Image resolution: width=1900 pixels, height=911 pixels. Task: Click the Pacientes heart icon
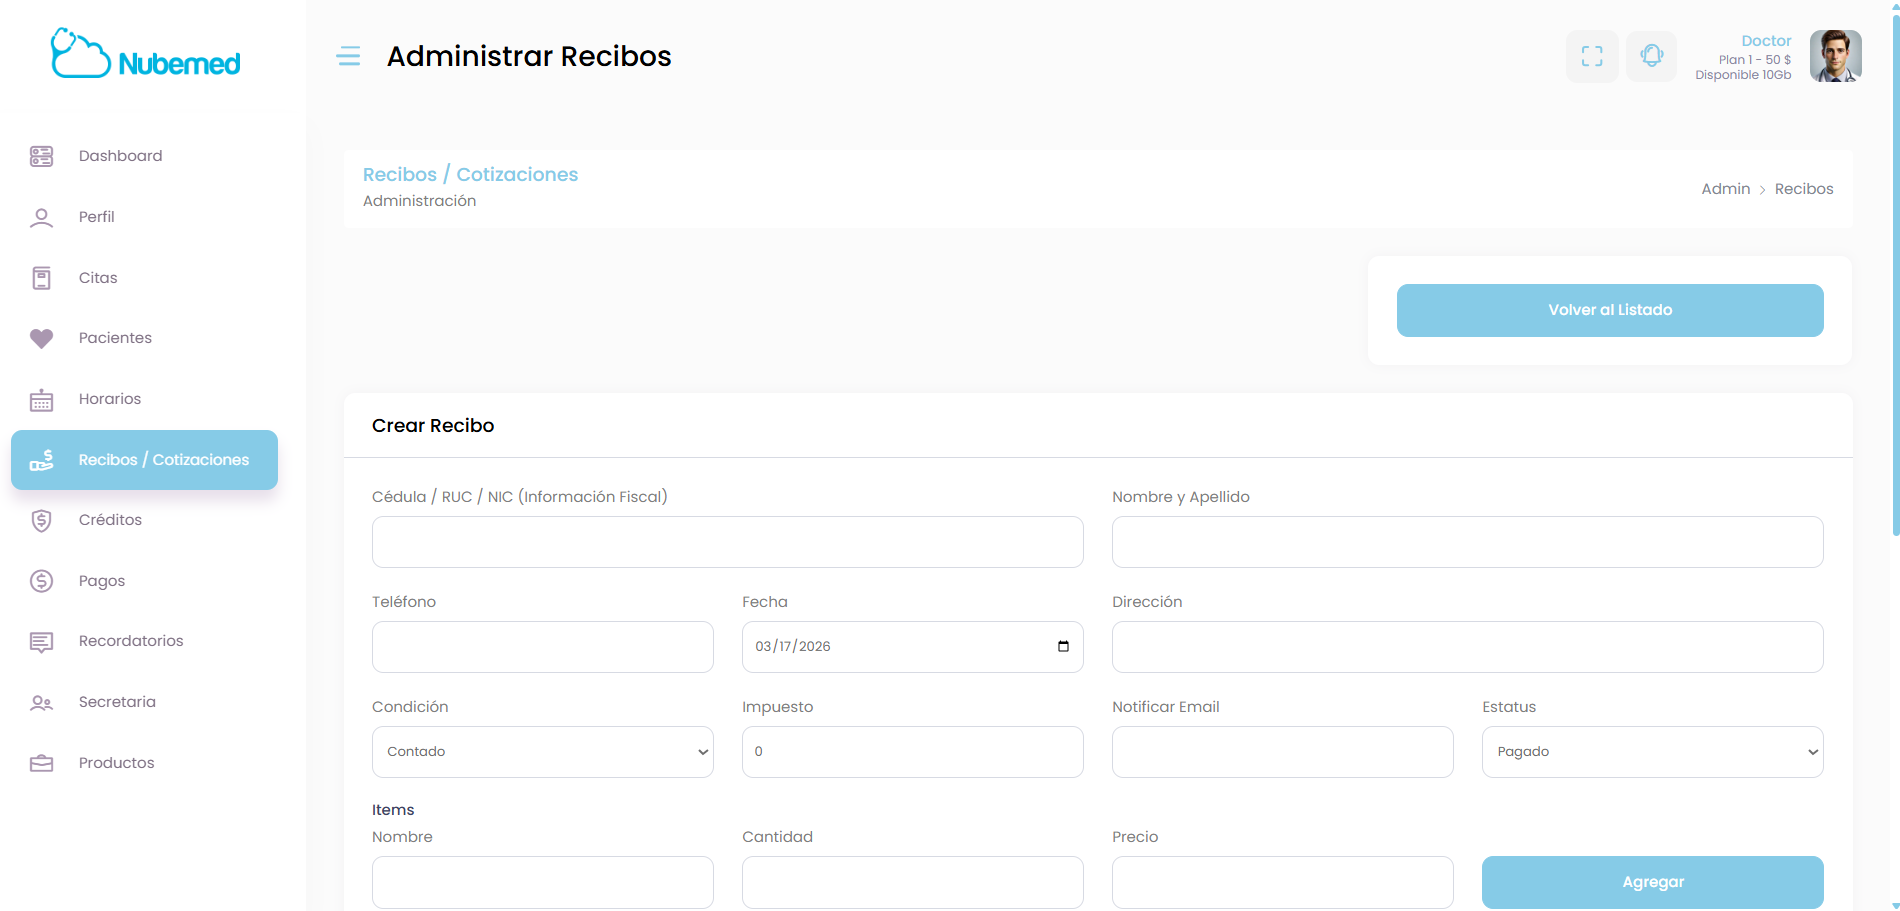41,338
